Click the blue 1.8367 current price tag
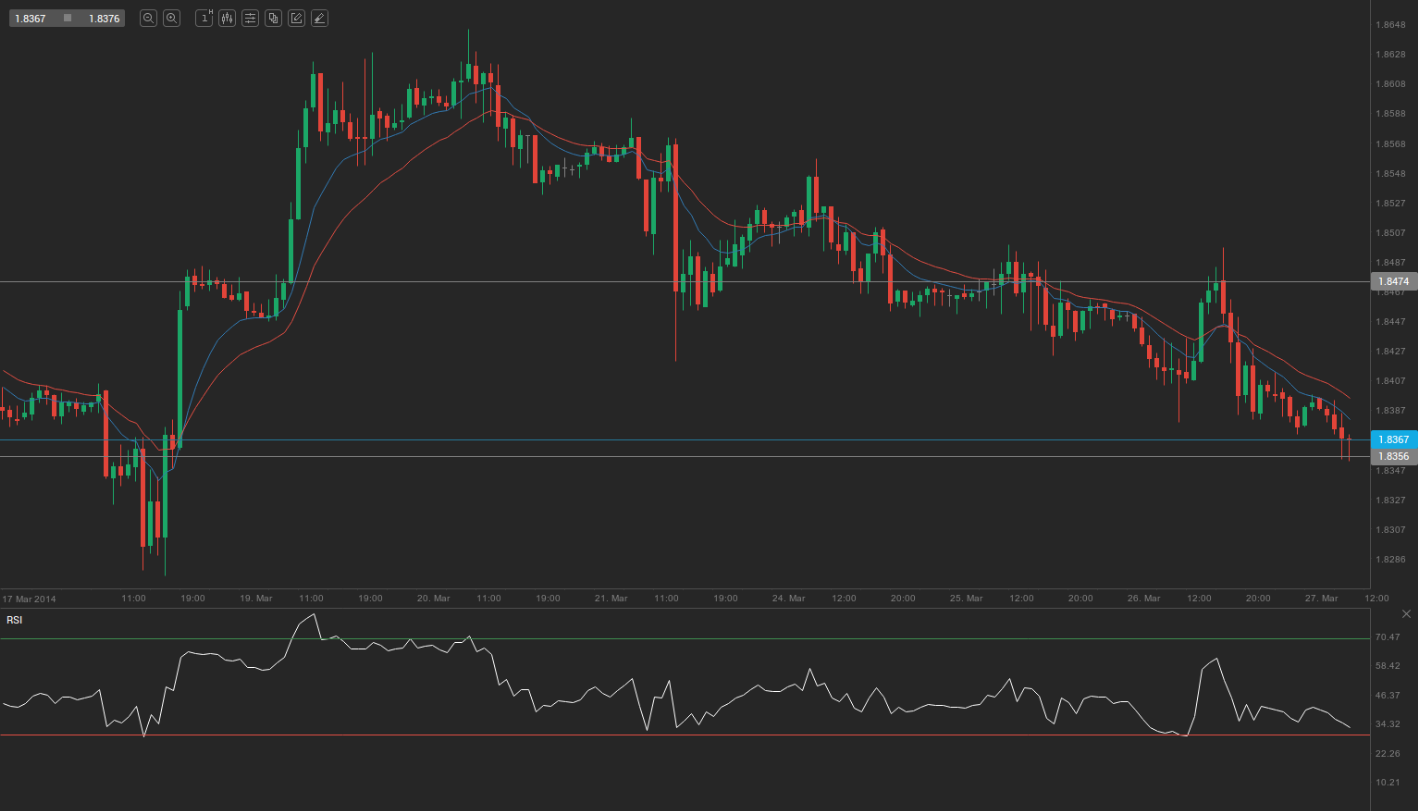The width and height of the screenshot is (1418, 811). 1392,440
